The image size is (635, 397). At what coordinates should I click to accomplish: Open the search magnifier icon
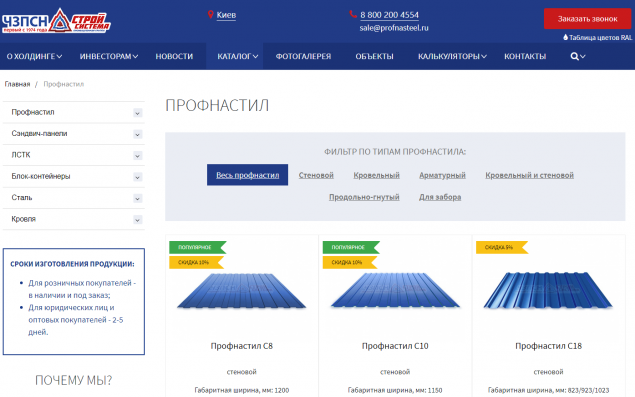[x=574, y=56]
